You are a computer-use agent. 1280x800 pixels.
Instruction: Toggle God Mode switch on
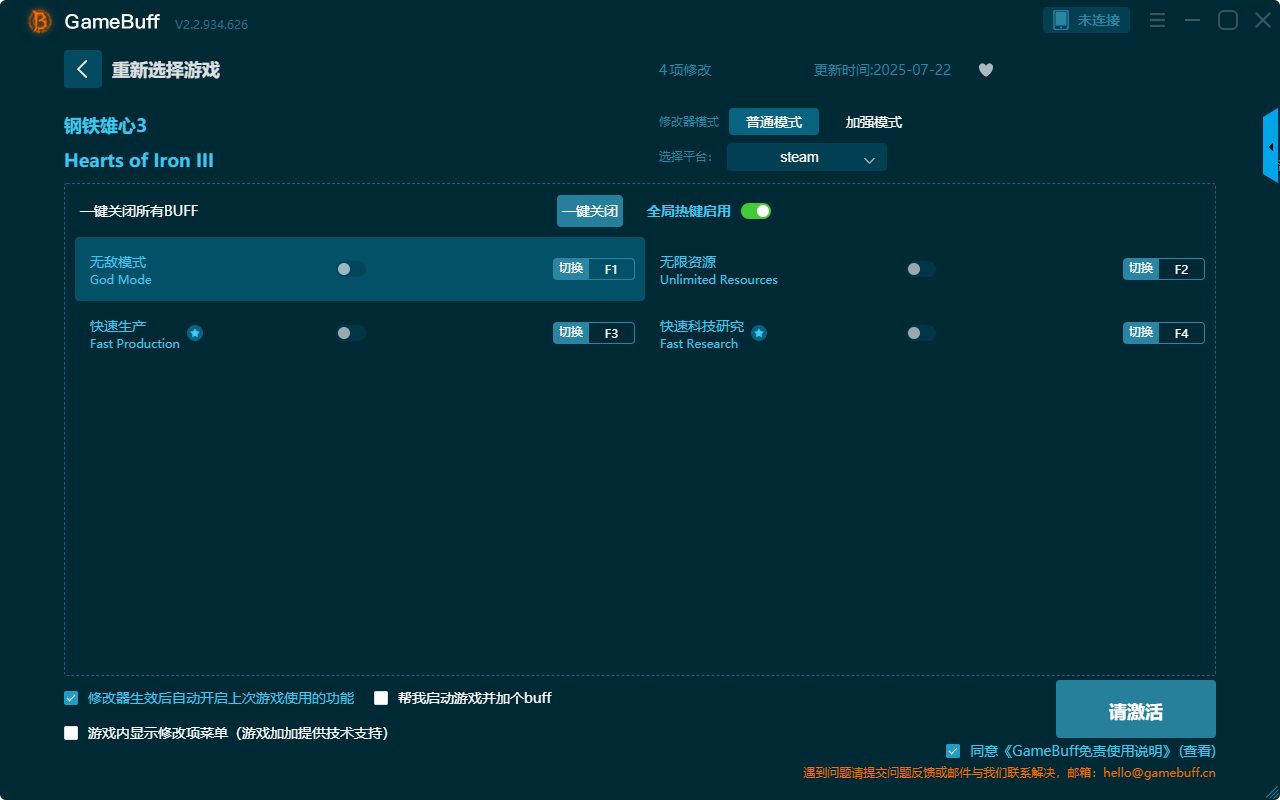tap(351, 269)
